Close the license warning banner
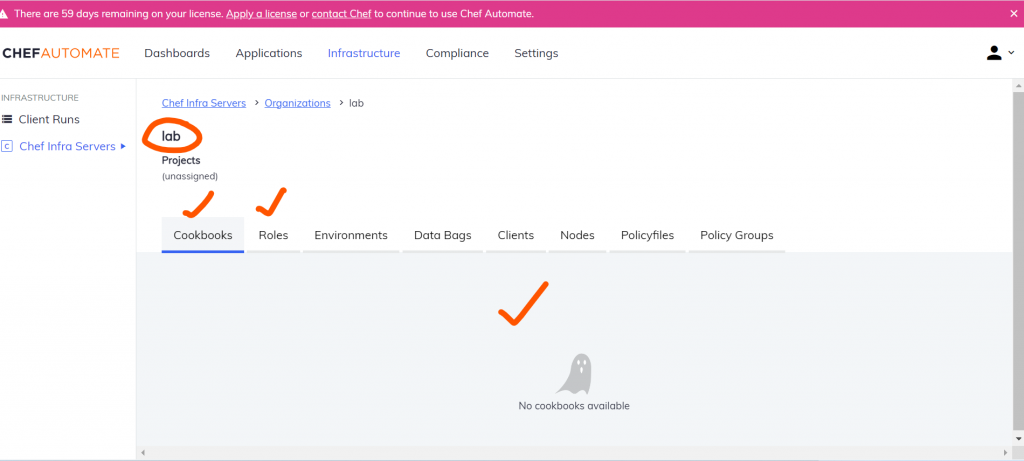Image resolution: width=1024 pixels, height=461 pixels. (1011, 14)
